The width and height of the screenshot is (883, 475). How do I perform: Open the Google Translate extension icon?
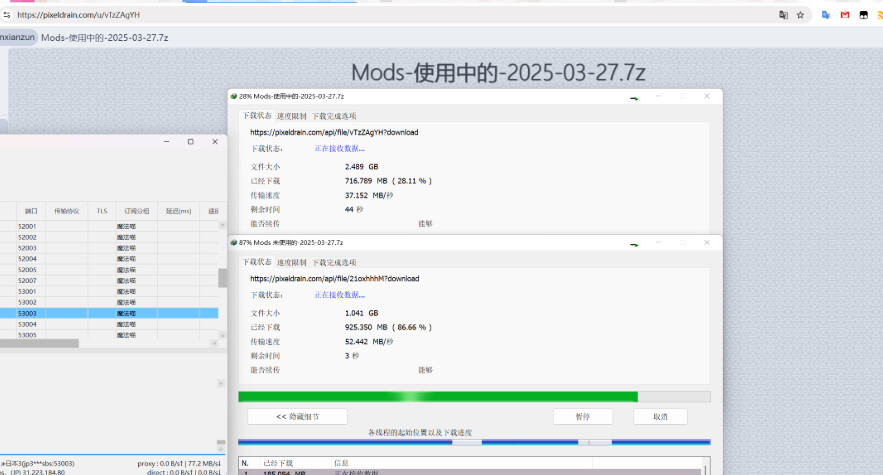(826, 15)
